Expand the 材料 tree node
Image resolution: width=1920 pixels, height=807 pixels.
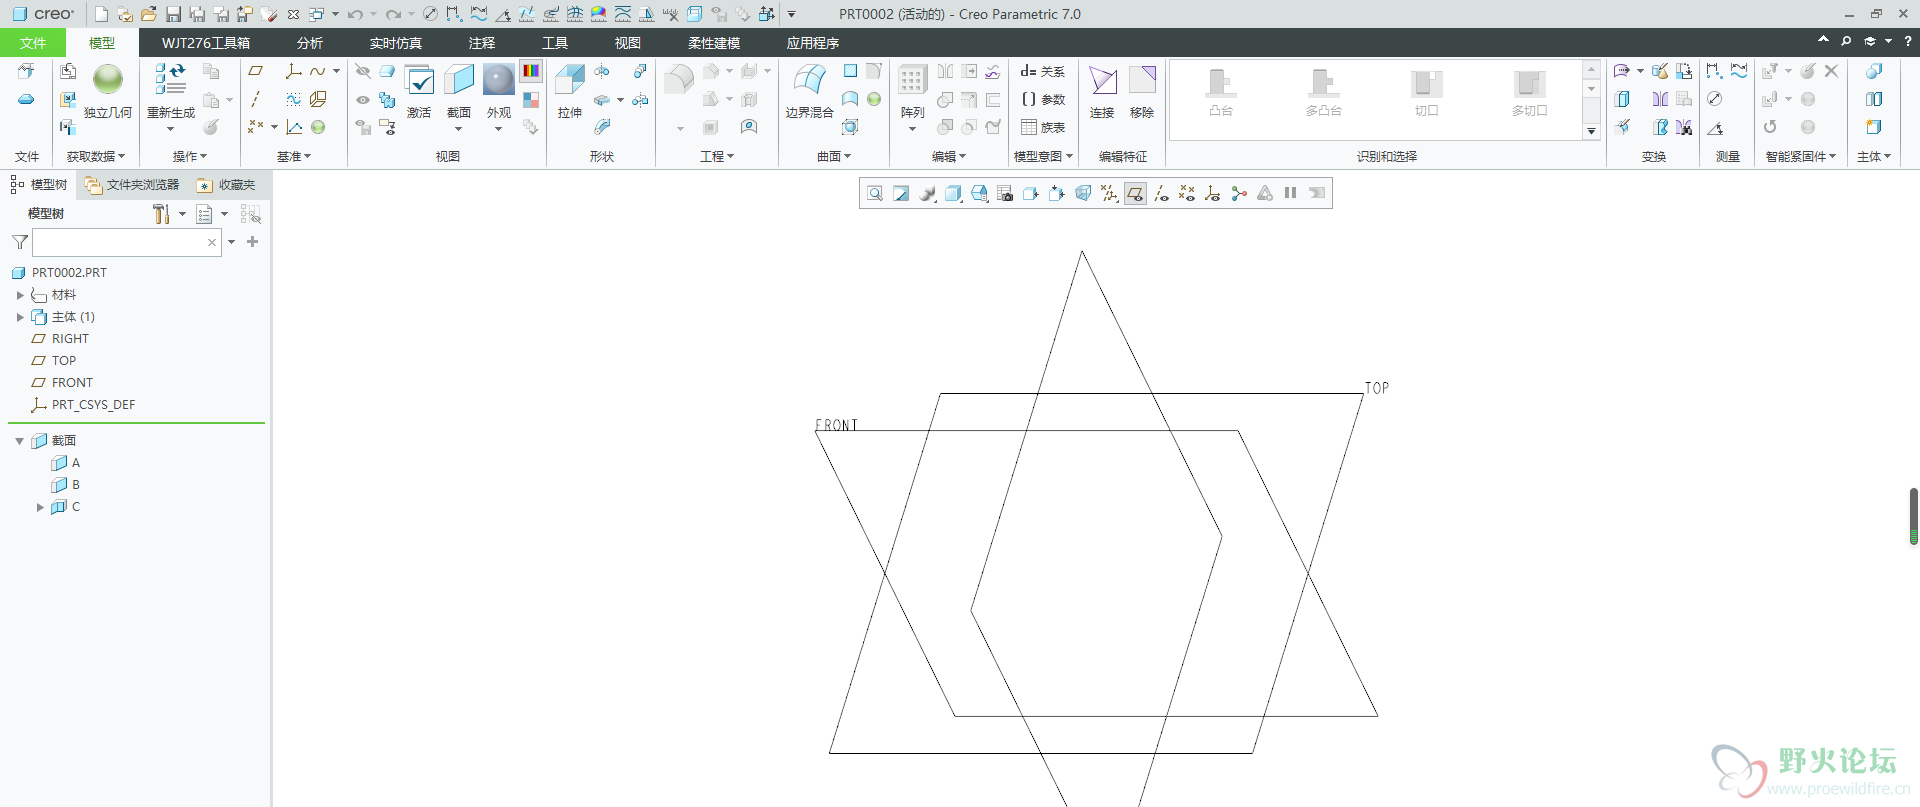tap(20, 295)
